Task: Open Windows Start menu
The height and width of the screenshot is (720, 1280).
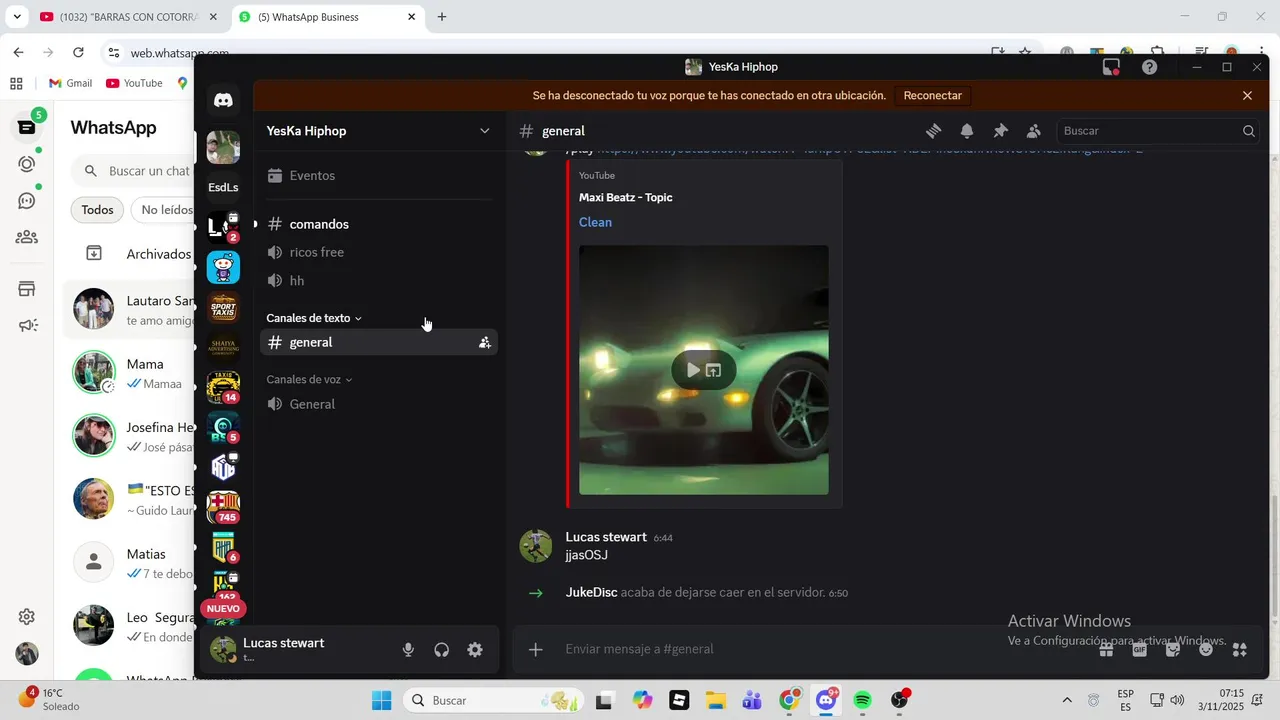Action: 382,700
